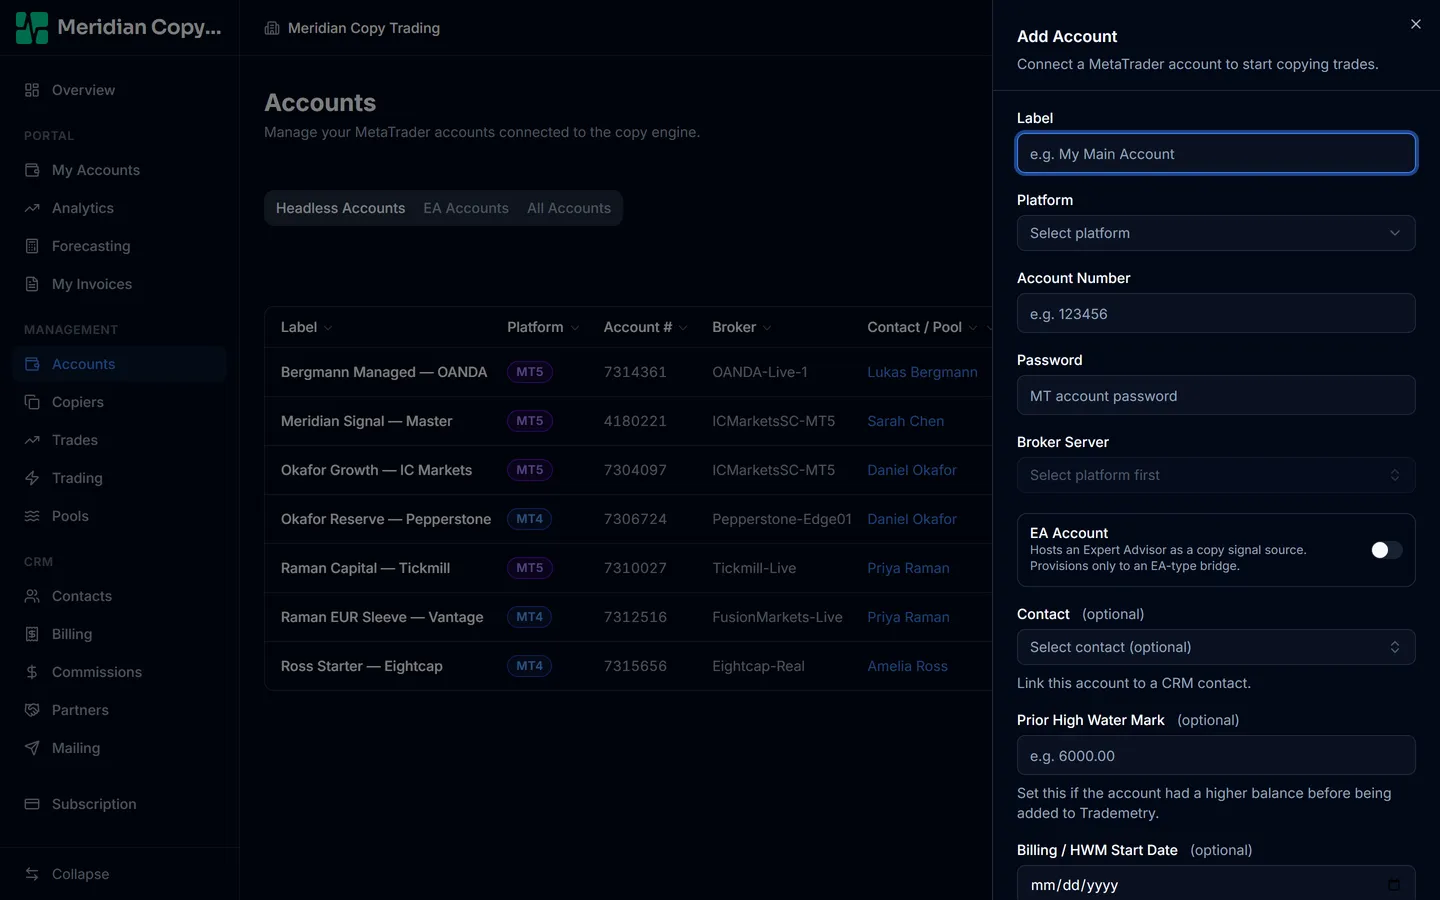The image size is (1440, 900).
Task: Click the Pepperstone-Edge01 broker cell
Action: (782, 519)
